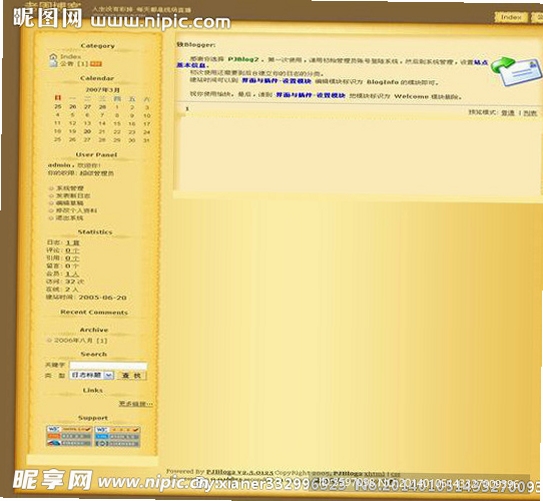Screen dimensions: 543x501
Task: Switch preview mode to 列表
Action: [530, 113]
